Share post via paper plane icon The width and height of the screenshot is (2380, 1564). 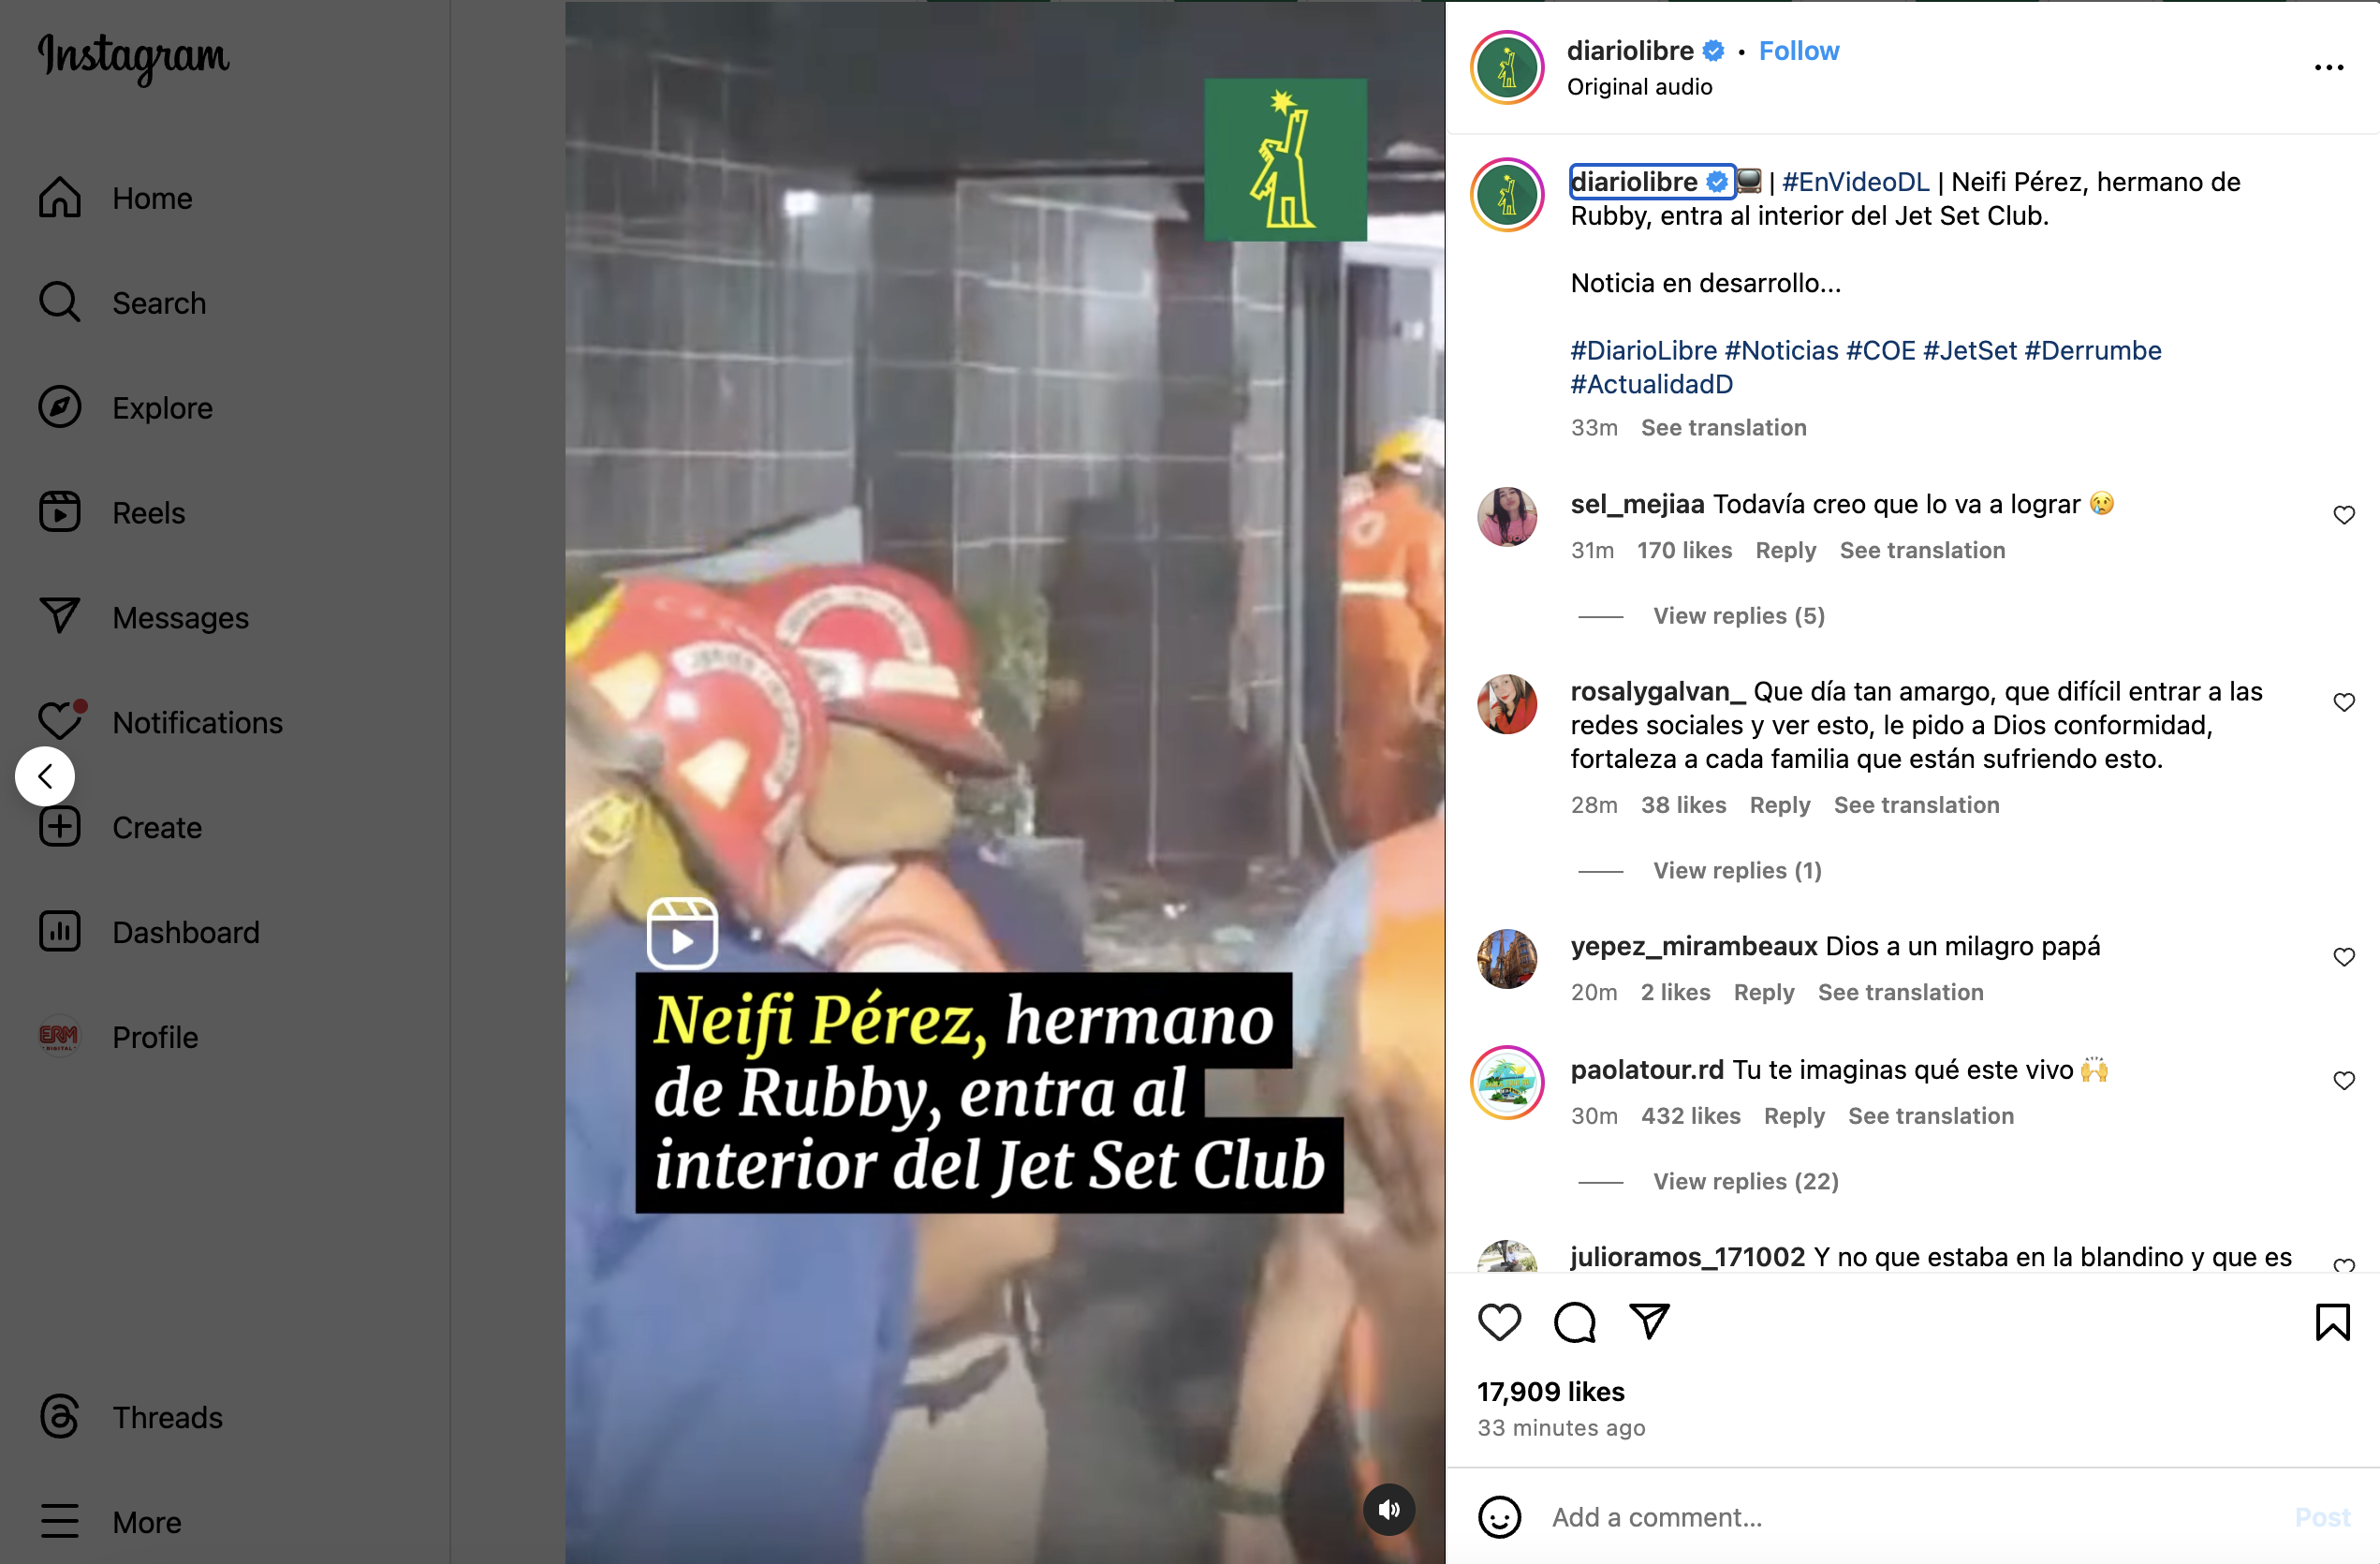(x=1649, y=1321)
